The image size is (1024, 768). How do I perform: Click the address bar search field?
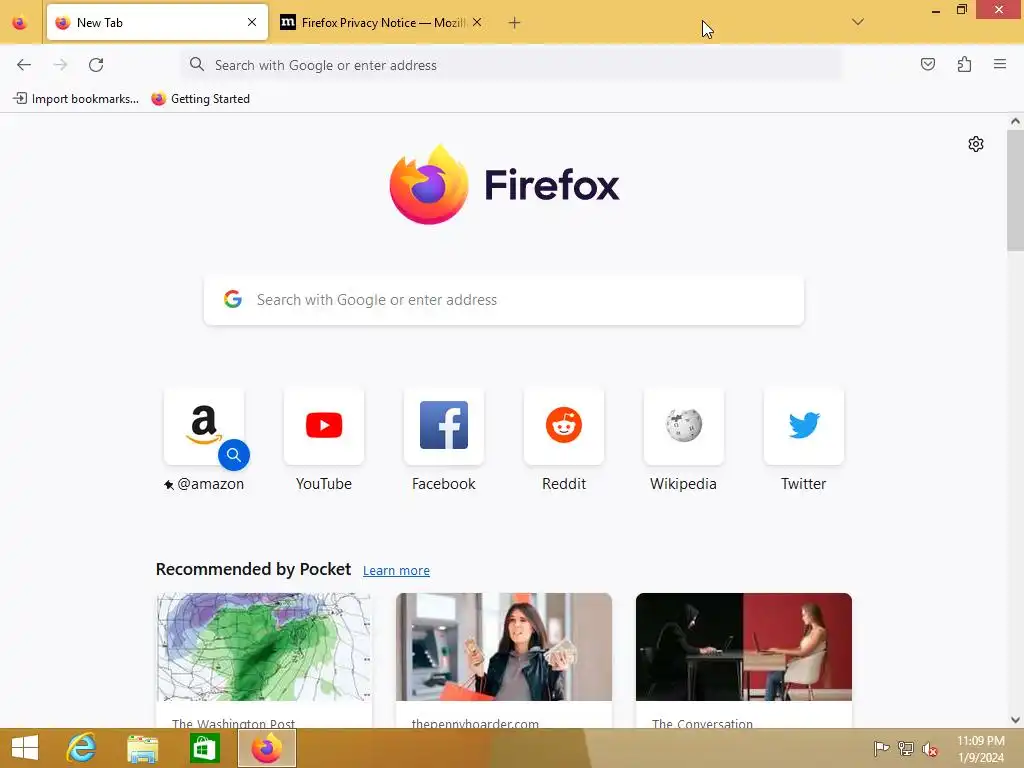point(512,65)
